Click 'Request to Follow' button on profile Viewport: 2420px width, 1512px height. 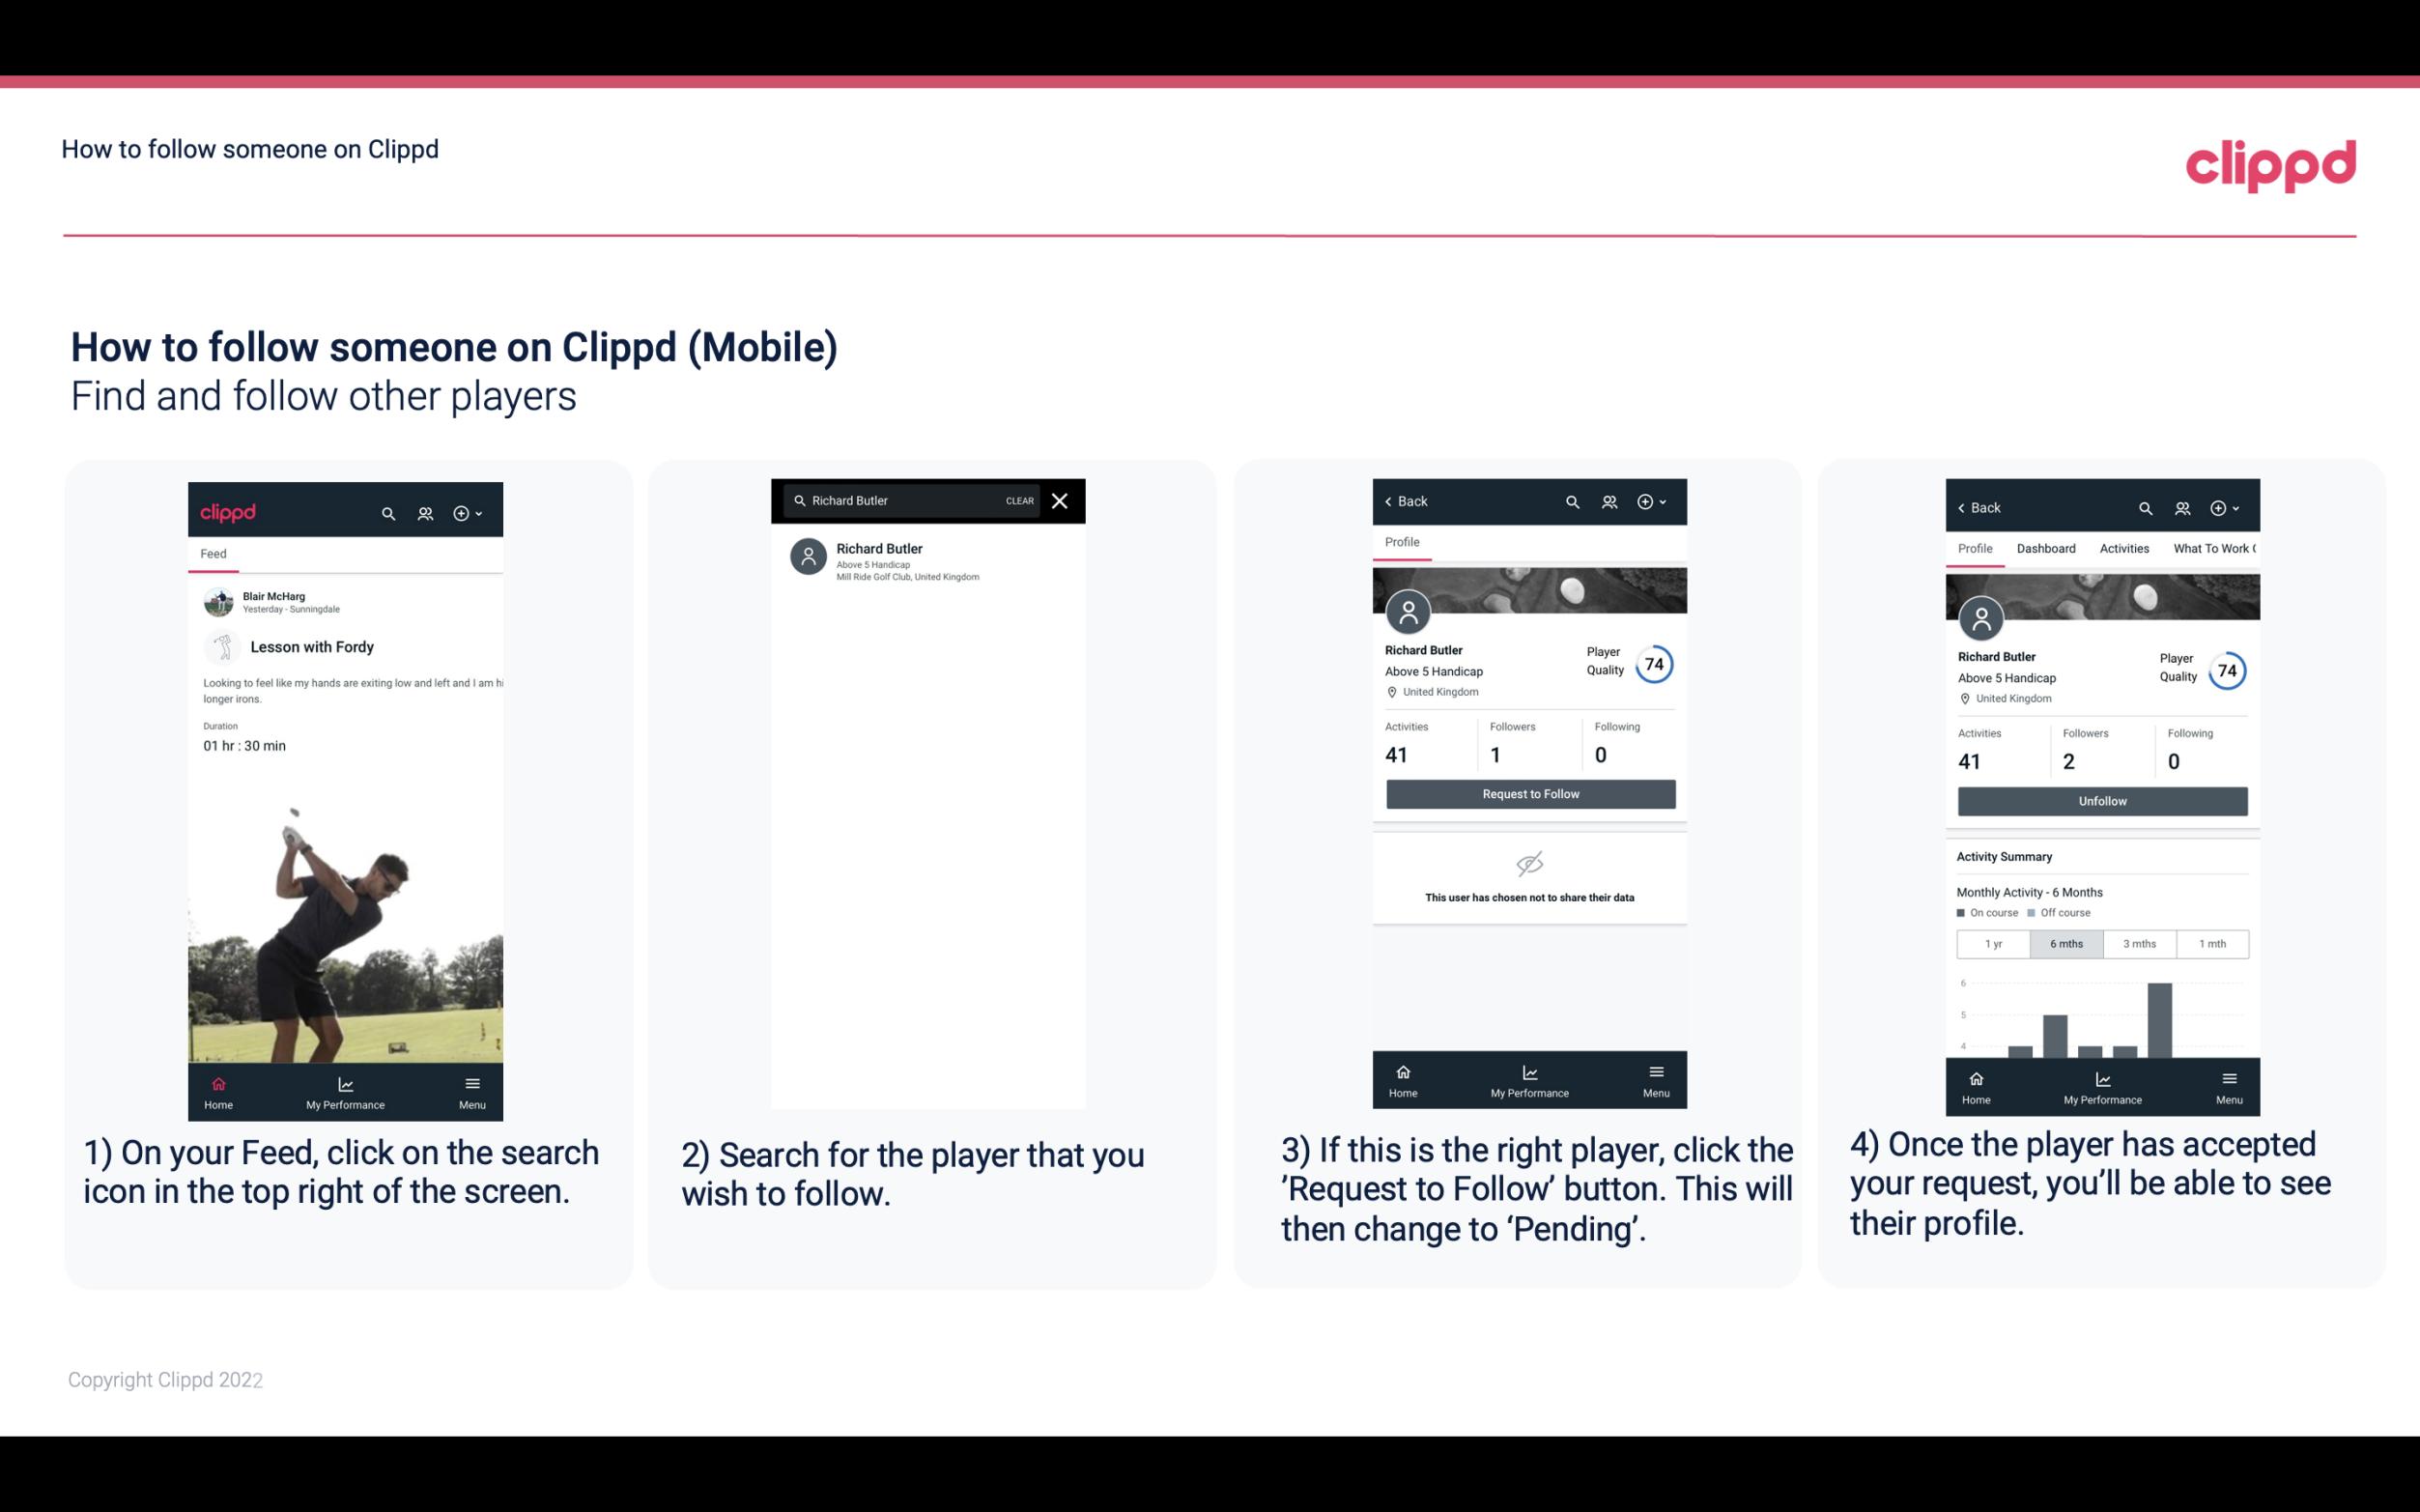pos(1528,792)
